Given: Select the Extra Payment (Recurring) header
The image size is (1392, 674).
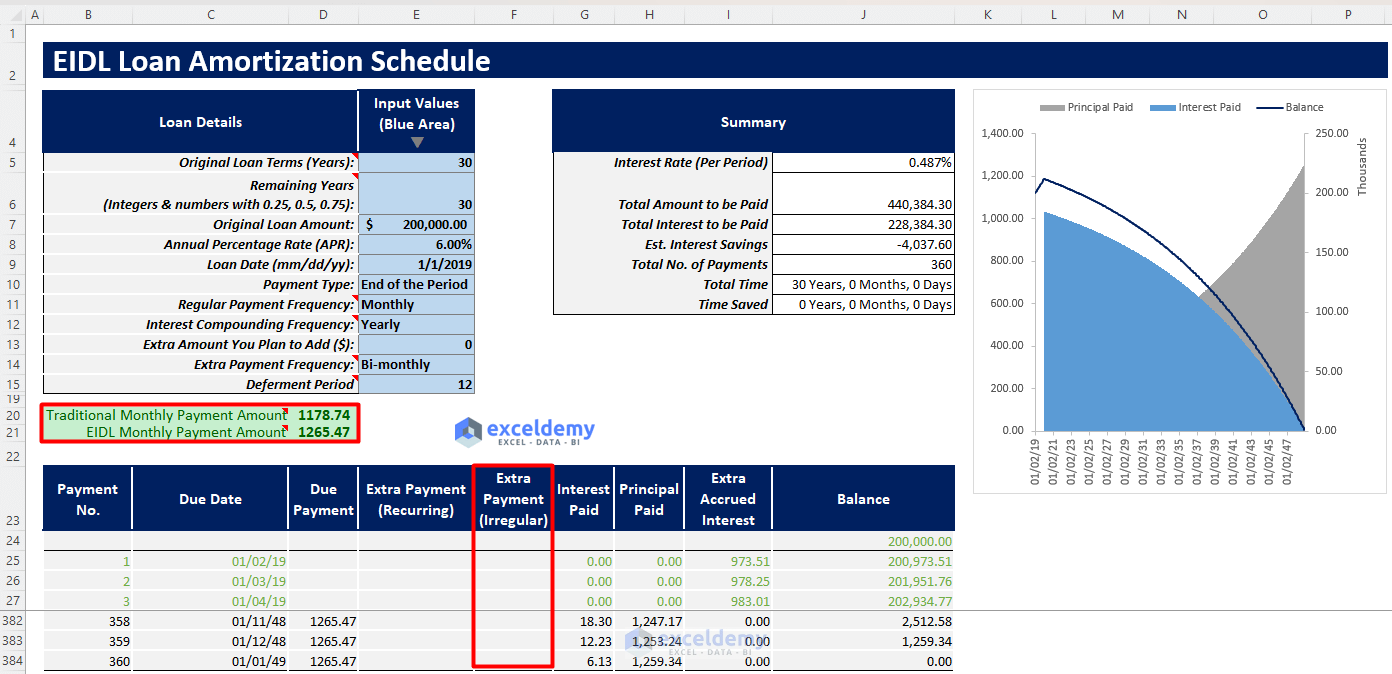Looking at the screenshot, I should point(416,499).
